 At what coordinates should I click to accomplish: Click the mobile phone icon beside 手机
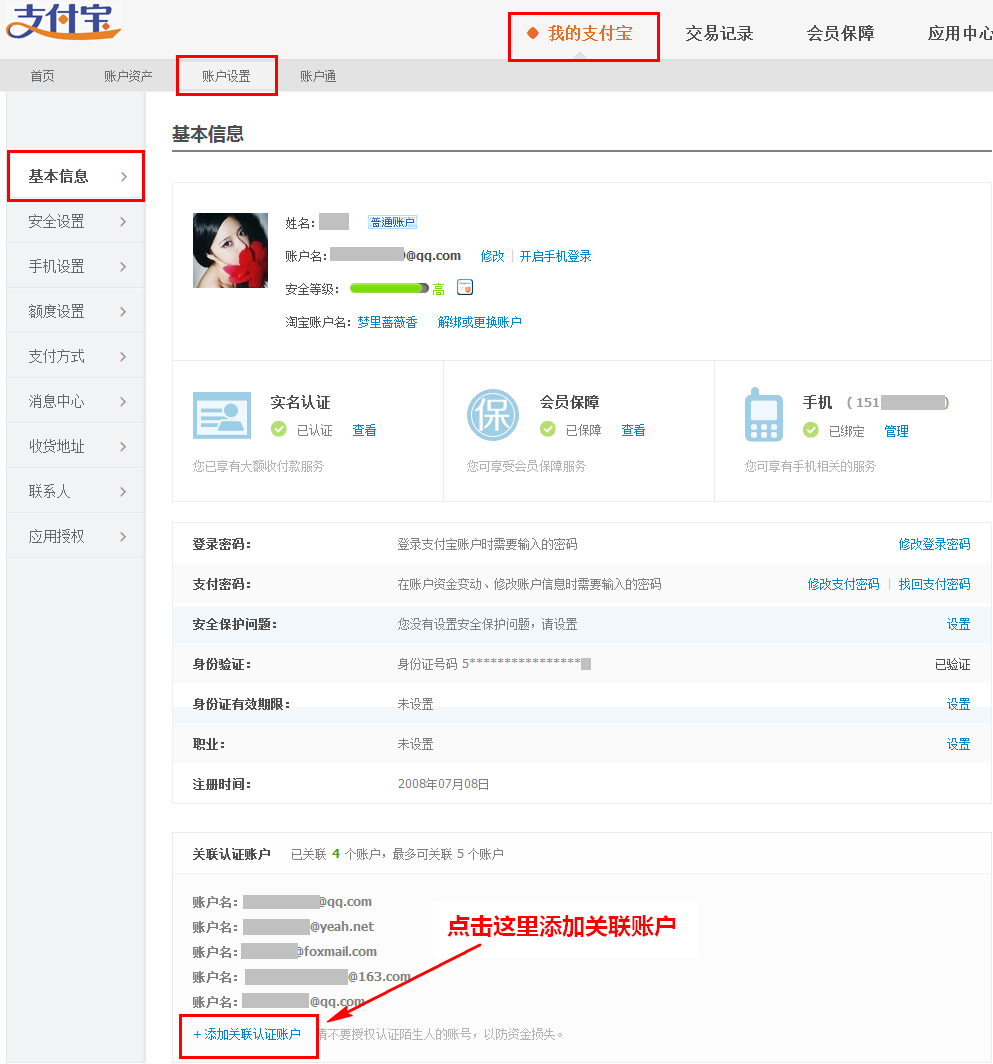pyautogui.click(x=764, y=415)
